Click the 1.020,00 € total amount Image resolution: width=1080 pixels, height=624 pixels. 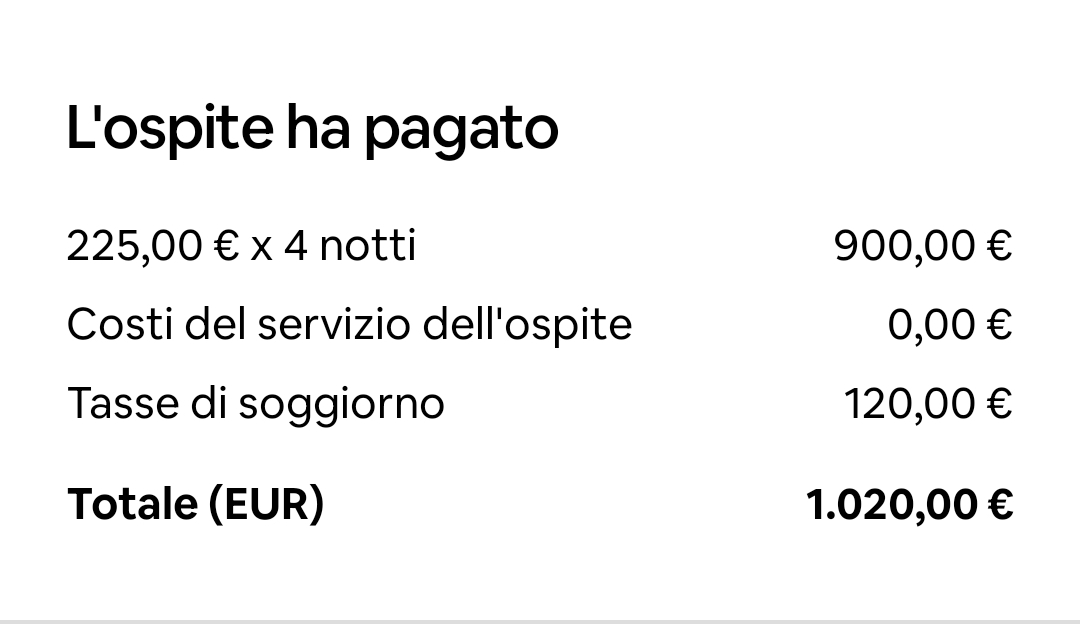[x=909, y=504]
